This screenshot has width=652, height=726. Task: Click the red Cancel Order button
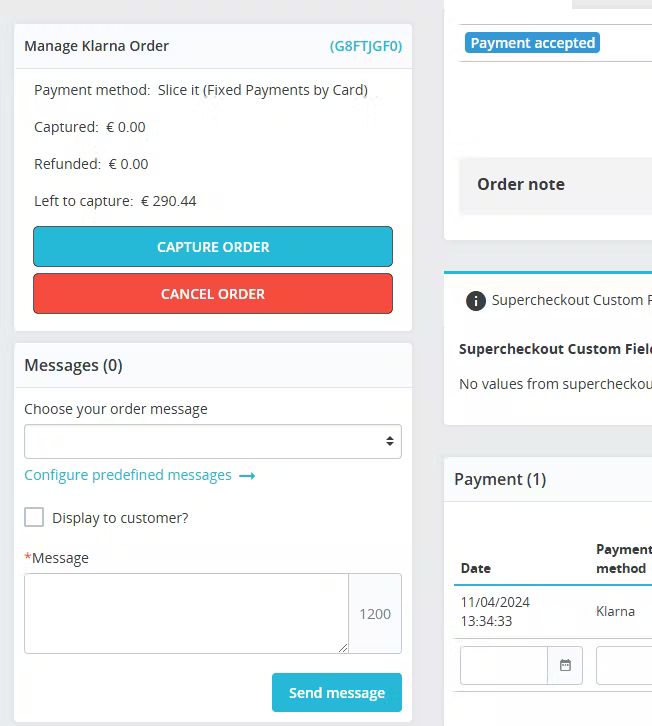(x=213, y=294)
